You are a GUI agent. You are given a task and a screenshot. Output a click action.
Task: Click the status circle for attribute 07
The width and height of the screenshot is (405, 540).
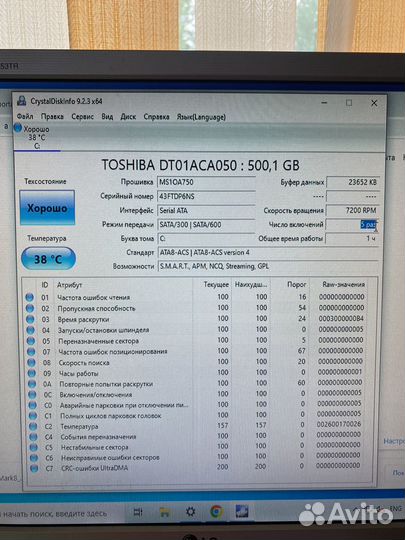click(31, 352)
